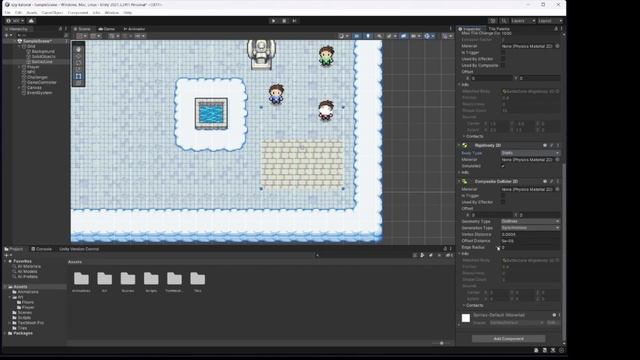Toggle Composite Collider Used By Effector checkbox

tap(503, 202)
